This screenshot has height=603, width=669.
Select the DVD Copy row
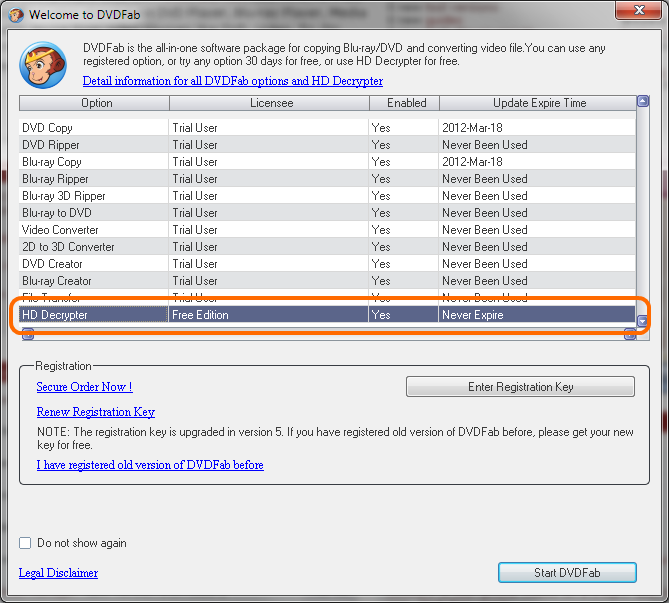pyautogui.click(x=327, y=128)
